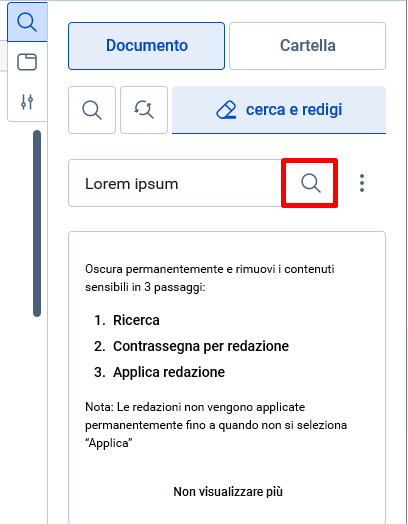
Task: Open the three-dot search options menu
Action: pos(362,183)
